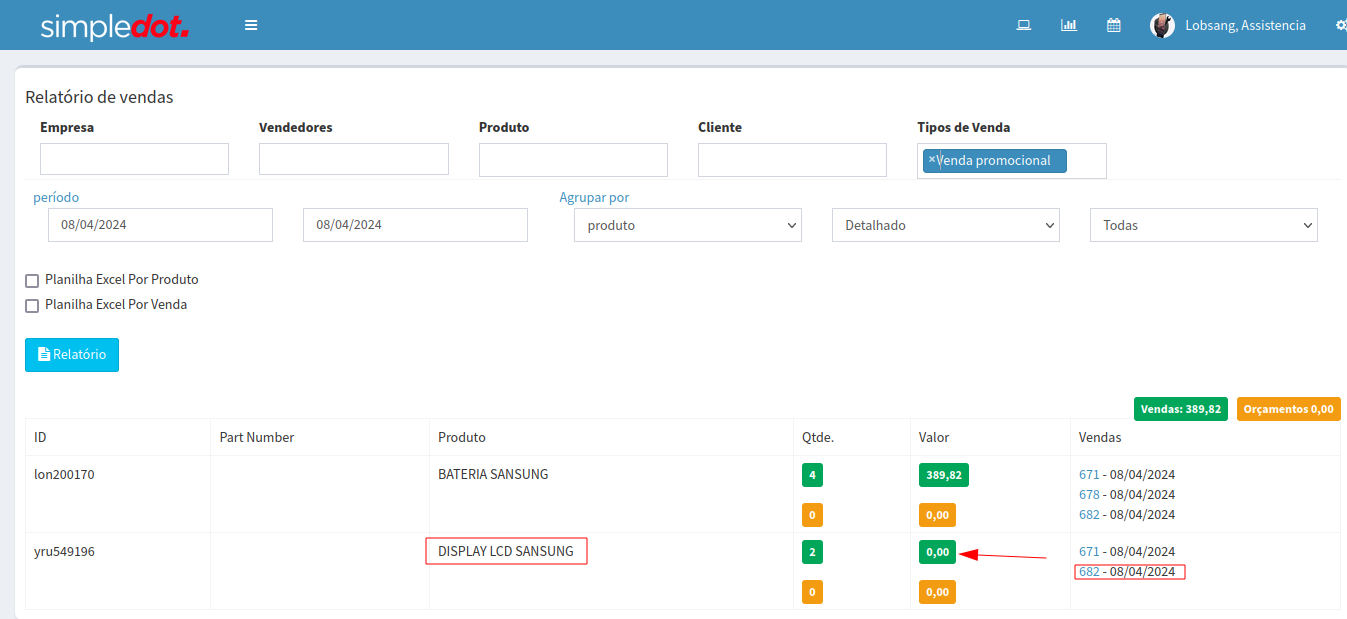Open sale 678 link in BATERIA row
This screenshot has height=619, width=1347.
[x=1089, y=494]
